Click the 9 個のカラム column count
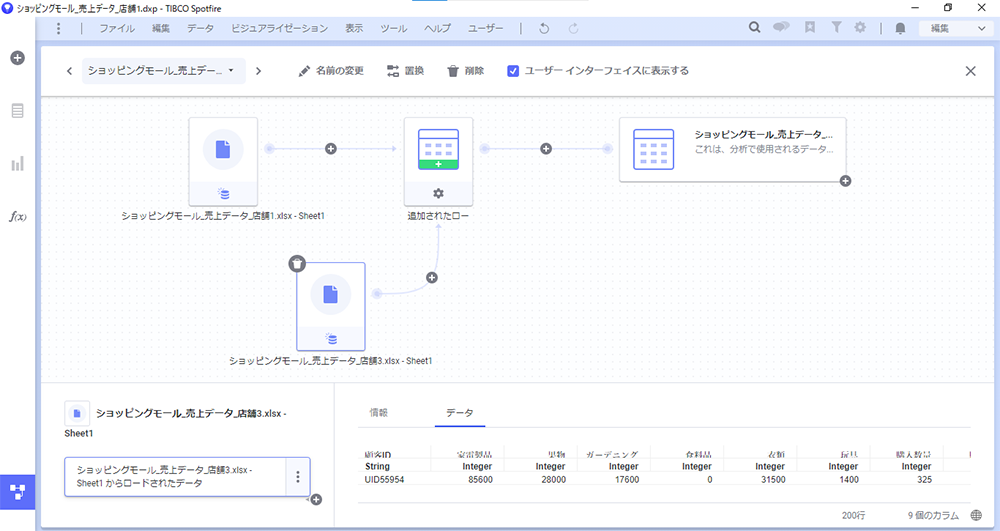Viewport: 1000px width, 531px height. click(x=933, y=515)
